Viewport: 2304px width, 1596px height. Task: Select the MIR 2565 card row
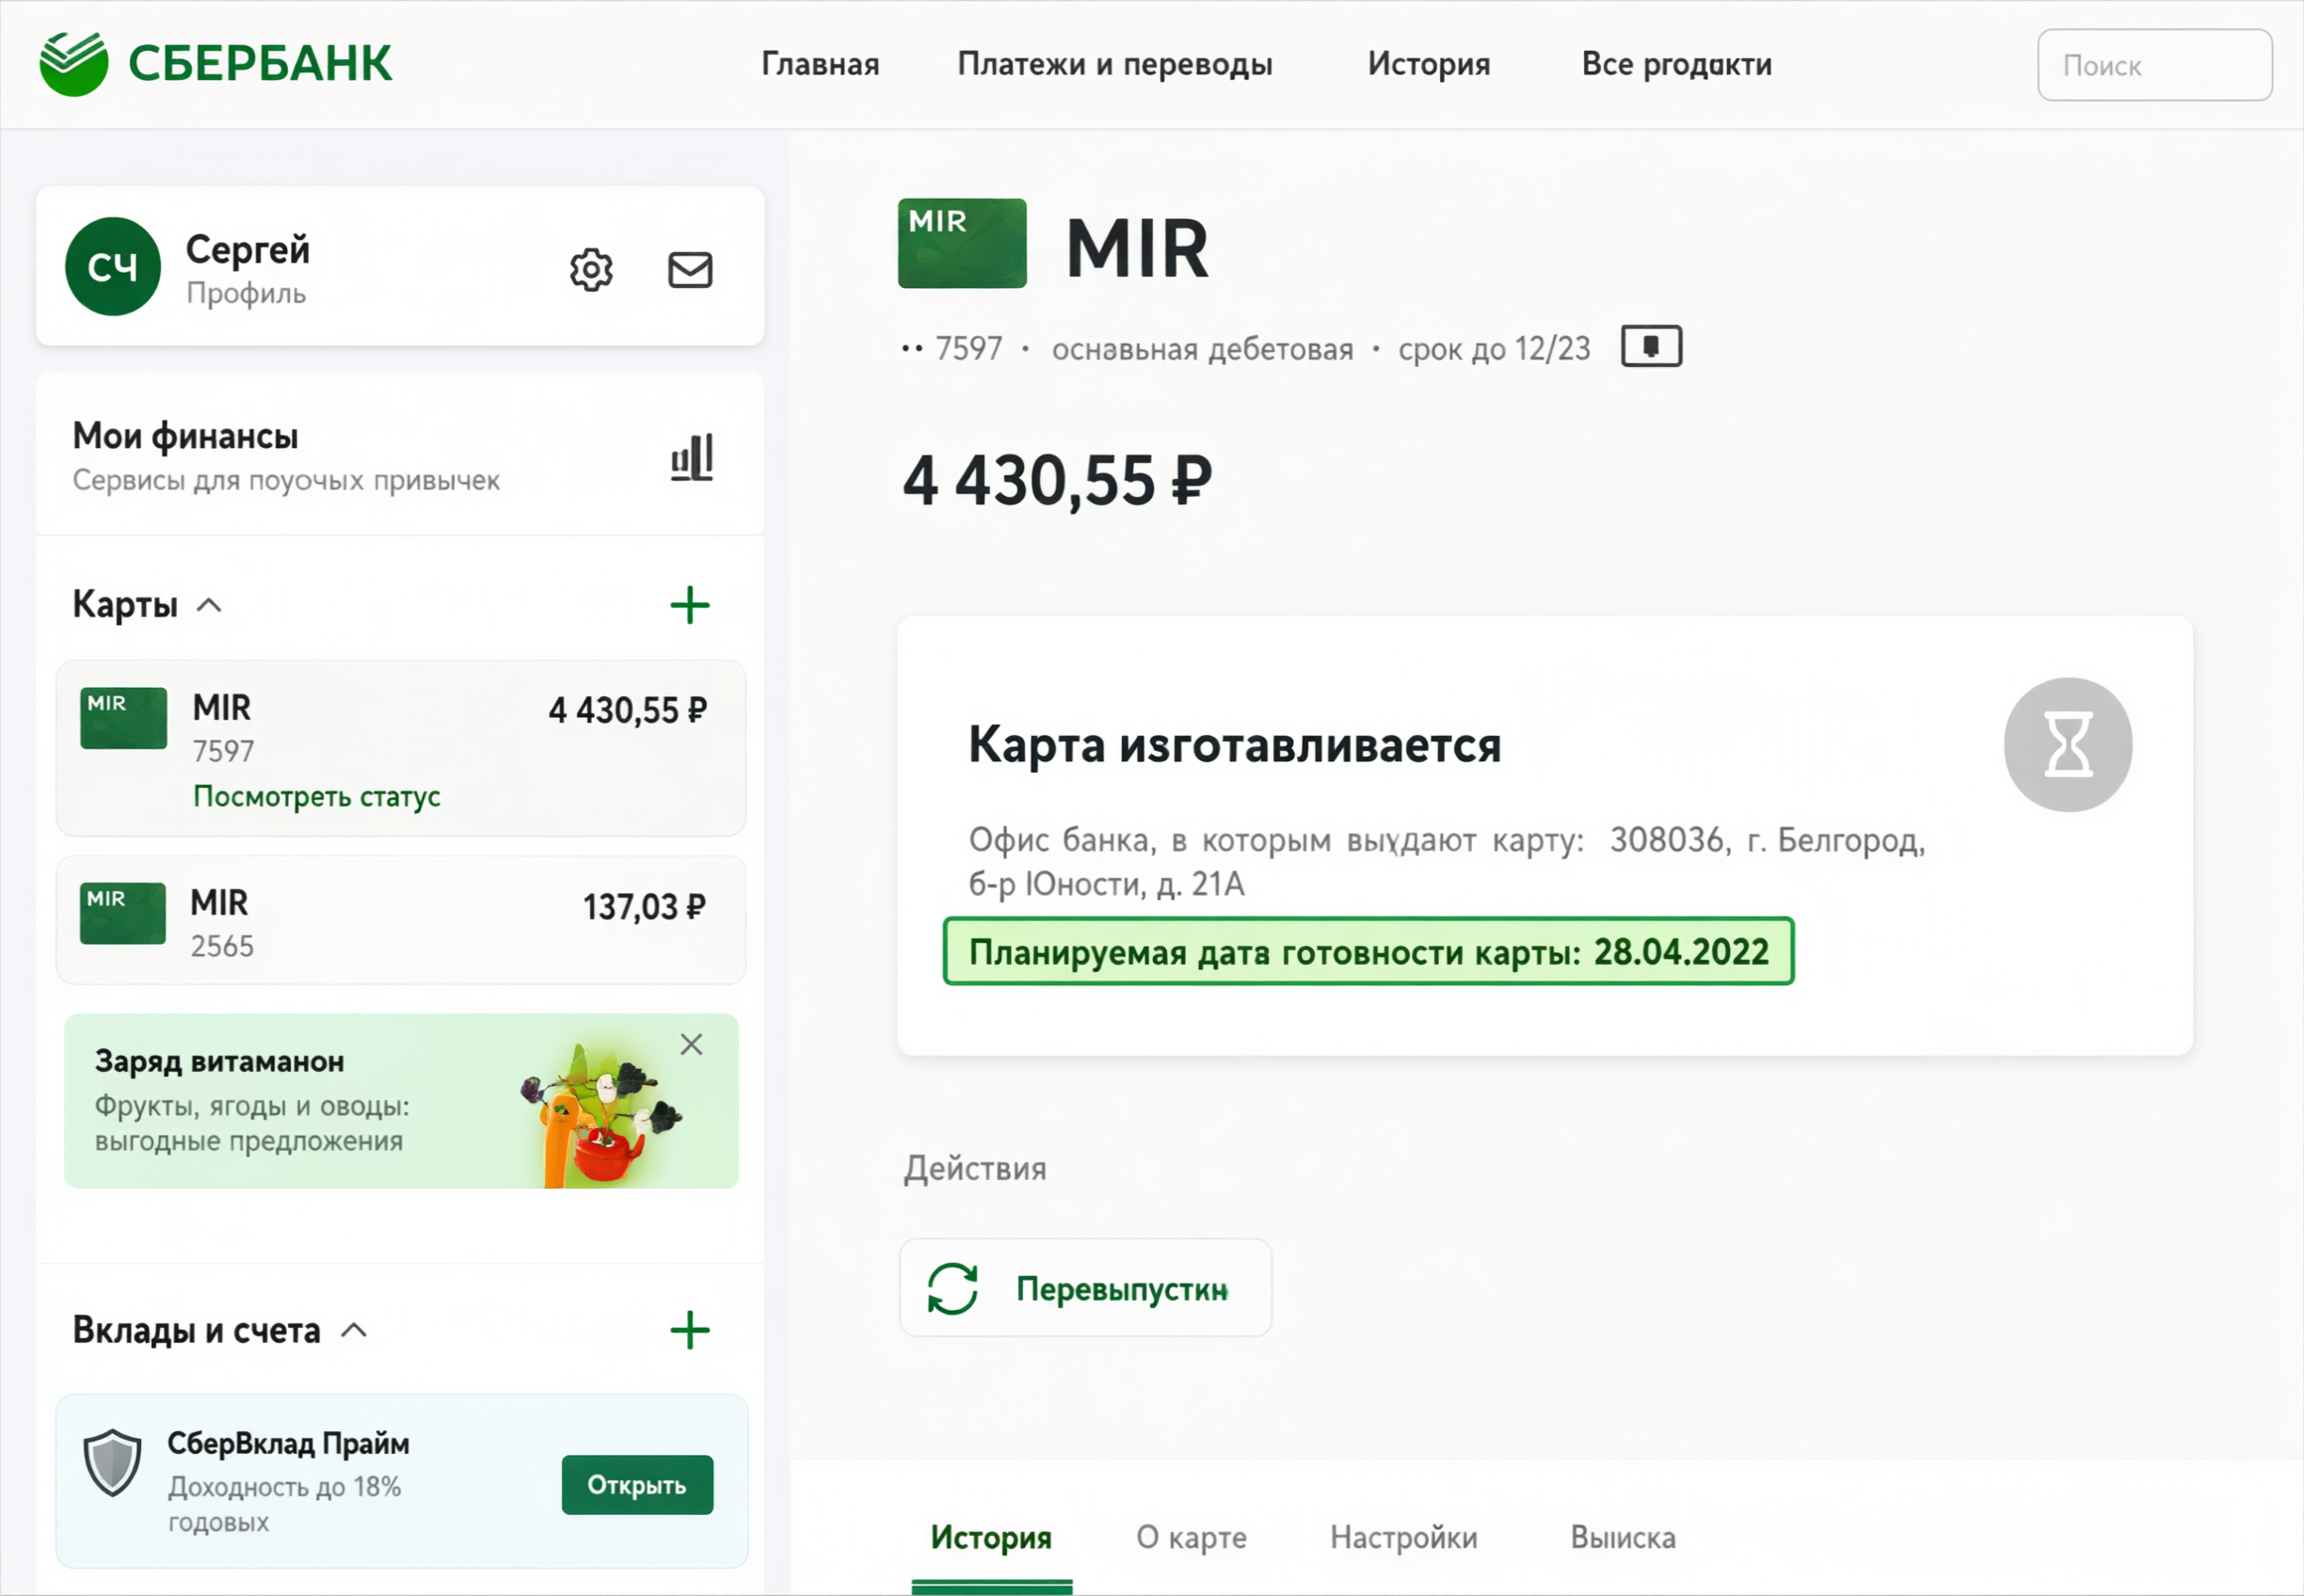(401, 920)
